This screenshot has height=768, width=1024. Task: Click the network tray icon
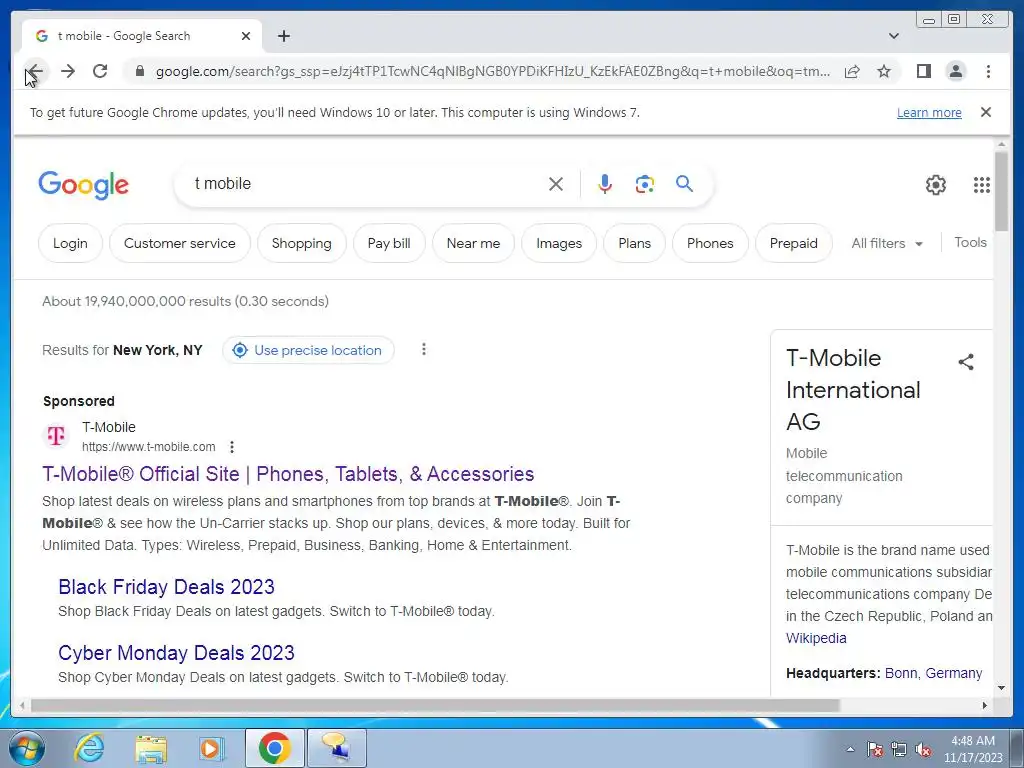point(899,750)
